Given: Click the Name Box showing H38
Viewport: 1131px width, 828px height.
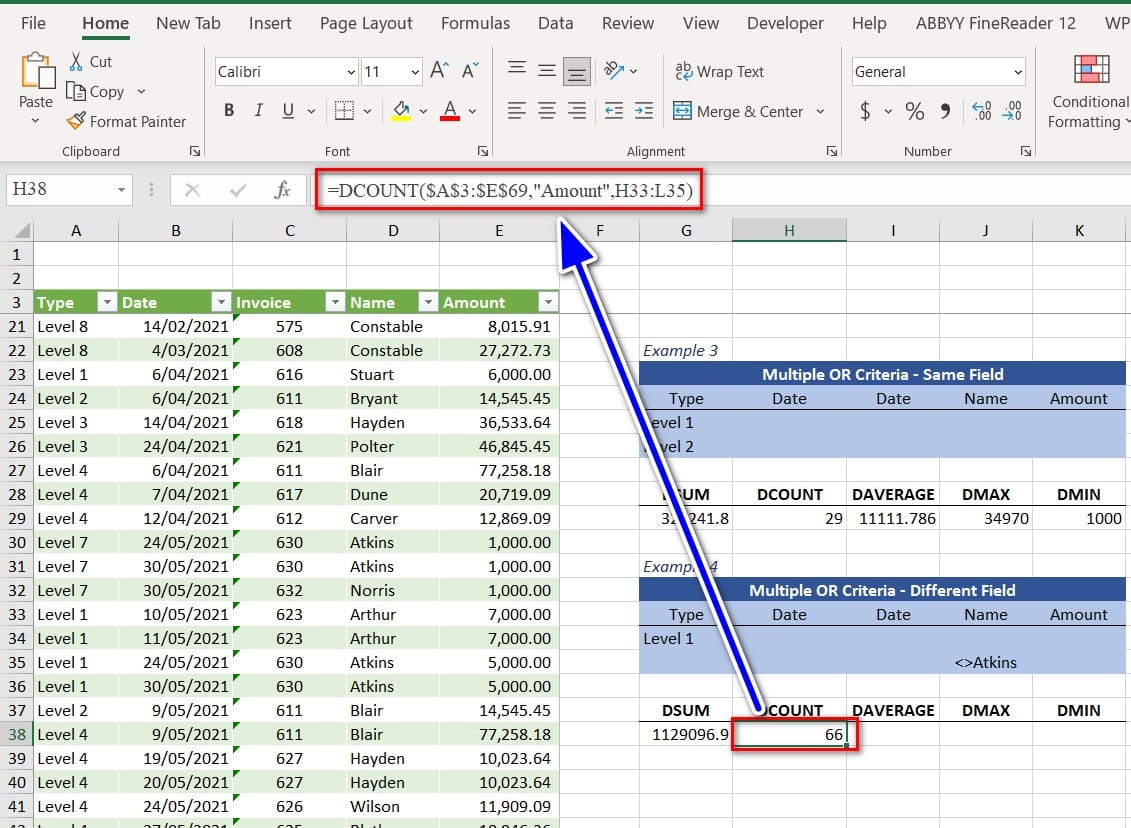Looking at the screenshot, I should coord(60,190).
